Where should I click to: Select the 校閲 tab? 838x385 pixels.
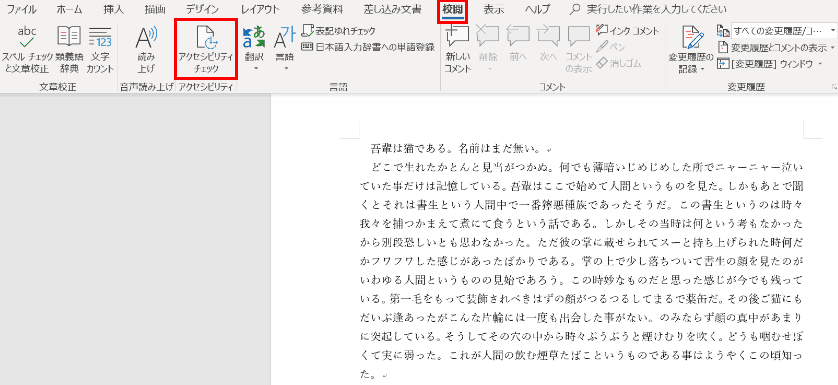point(453,10)
